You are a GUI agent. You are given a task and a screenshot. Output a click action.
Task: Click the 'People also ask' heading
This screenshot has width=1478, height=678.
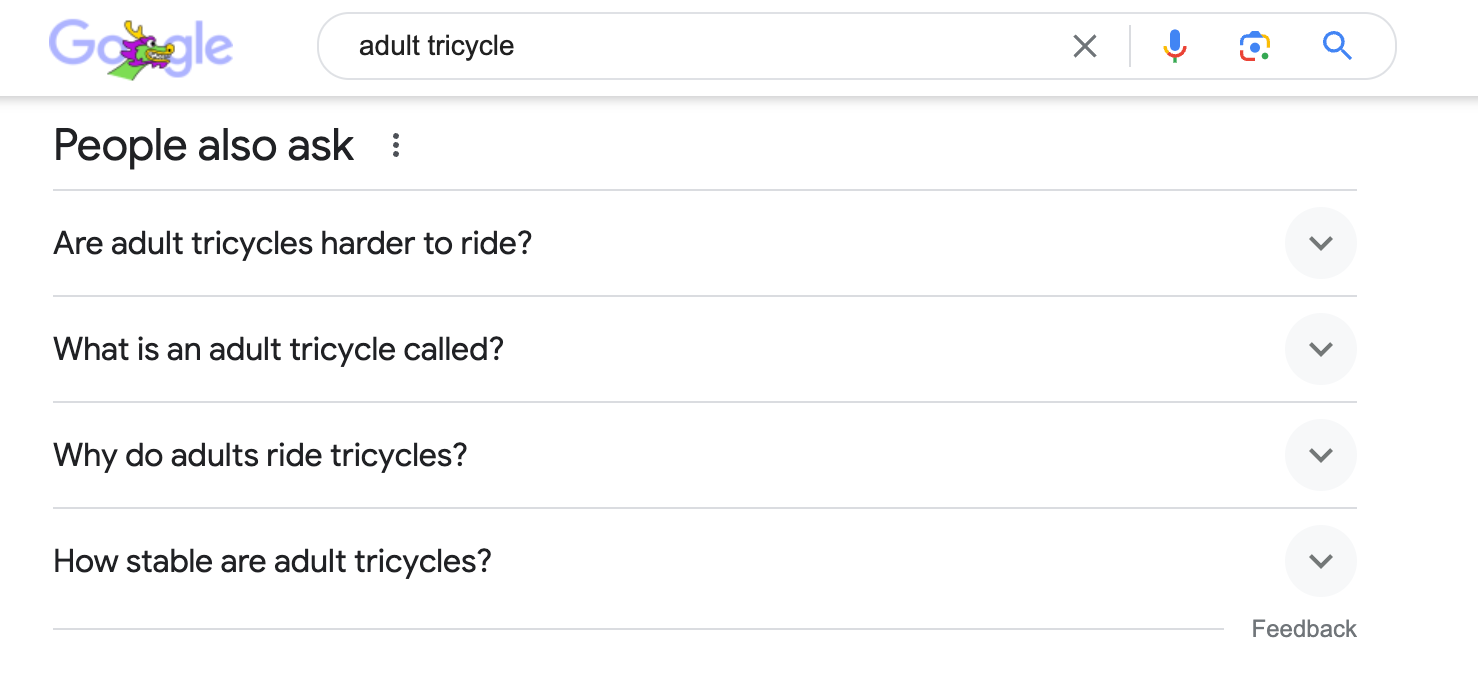[203, 146]
